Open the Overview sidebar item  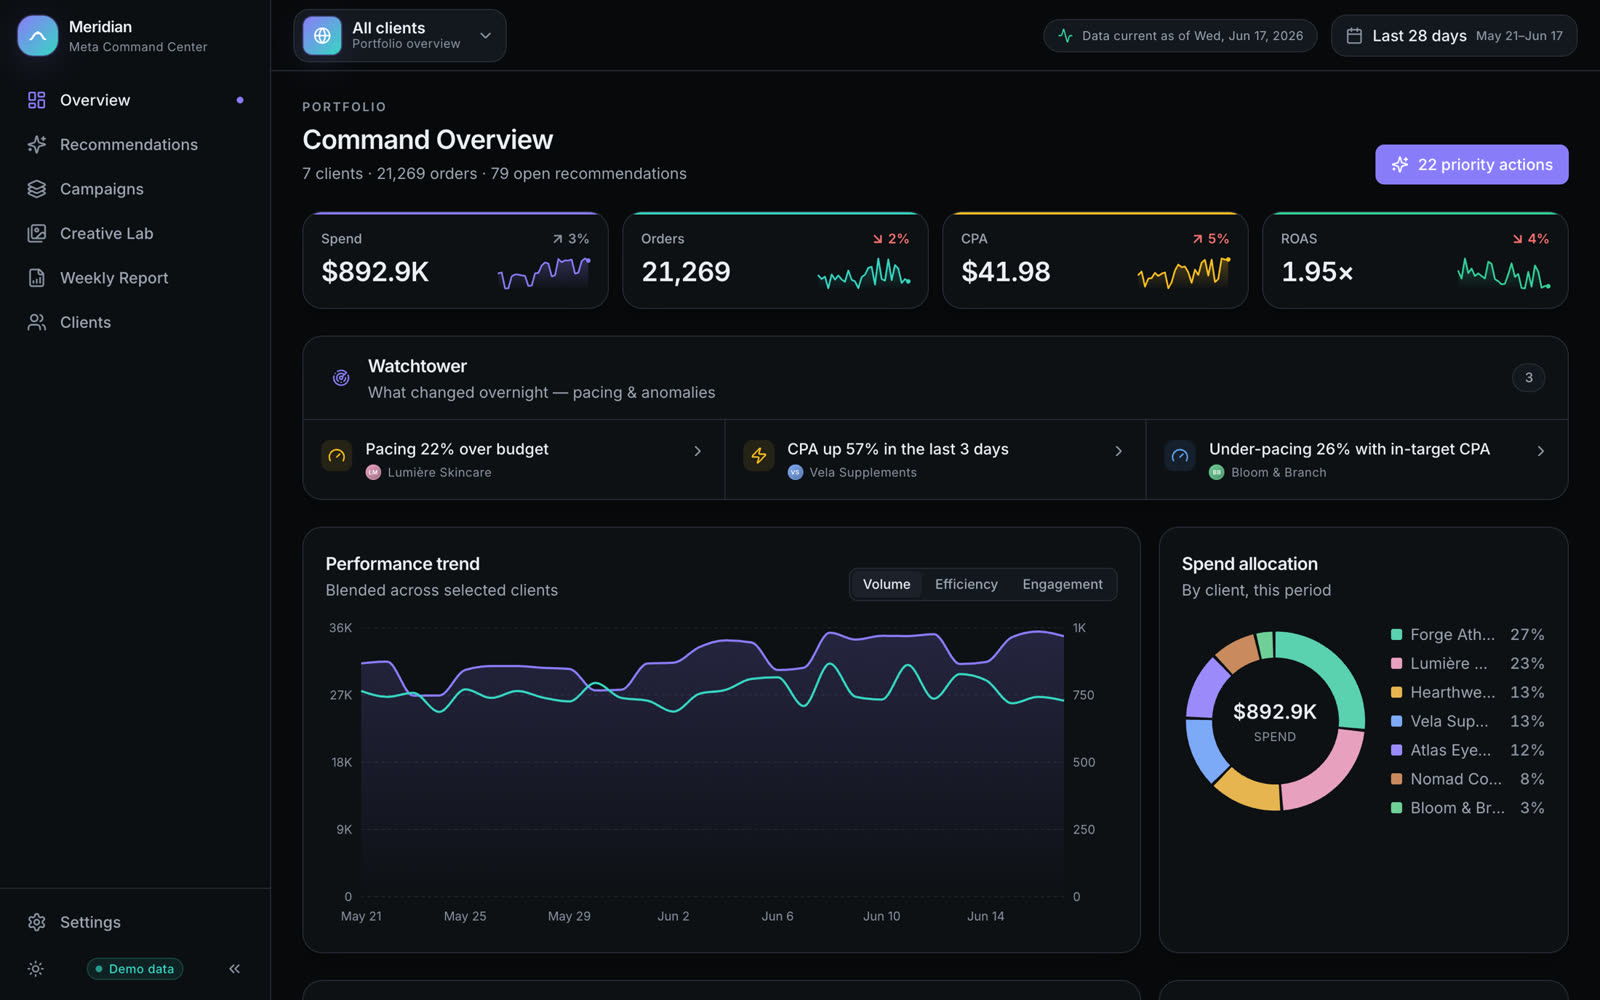point(135,100)
